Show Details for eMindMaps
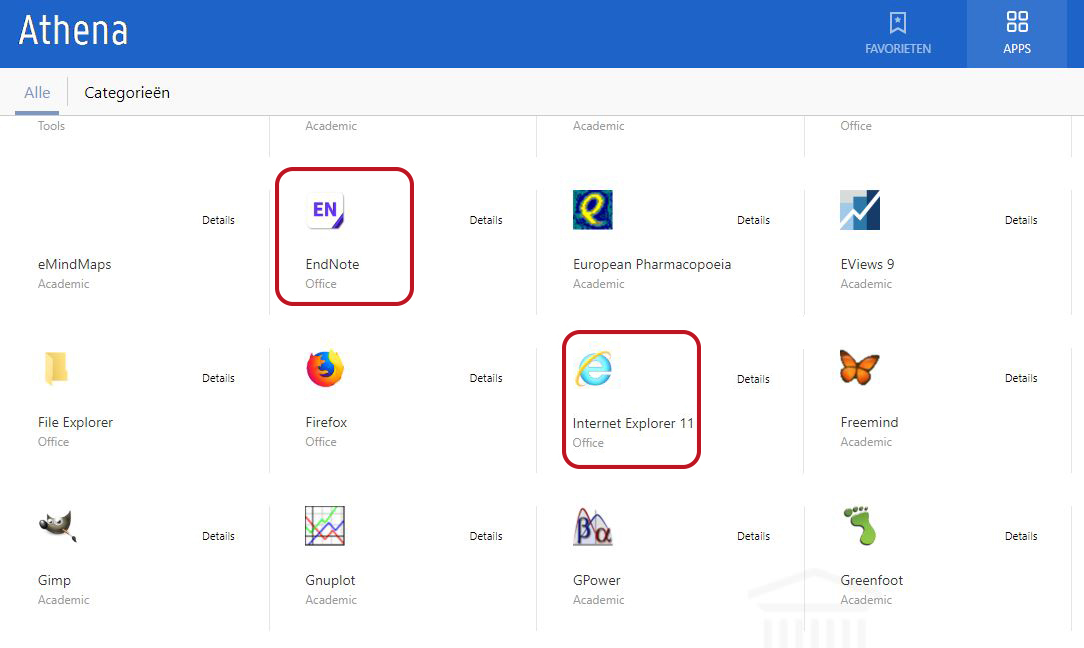 point(218,220)
